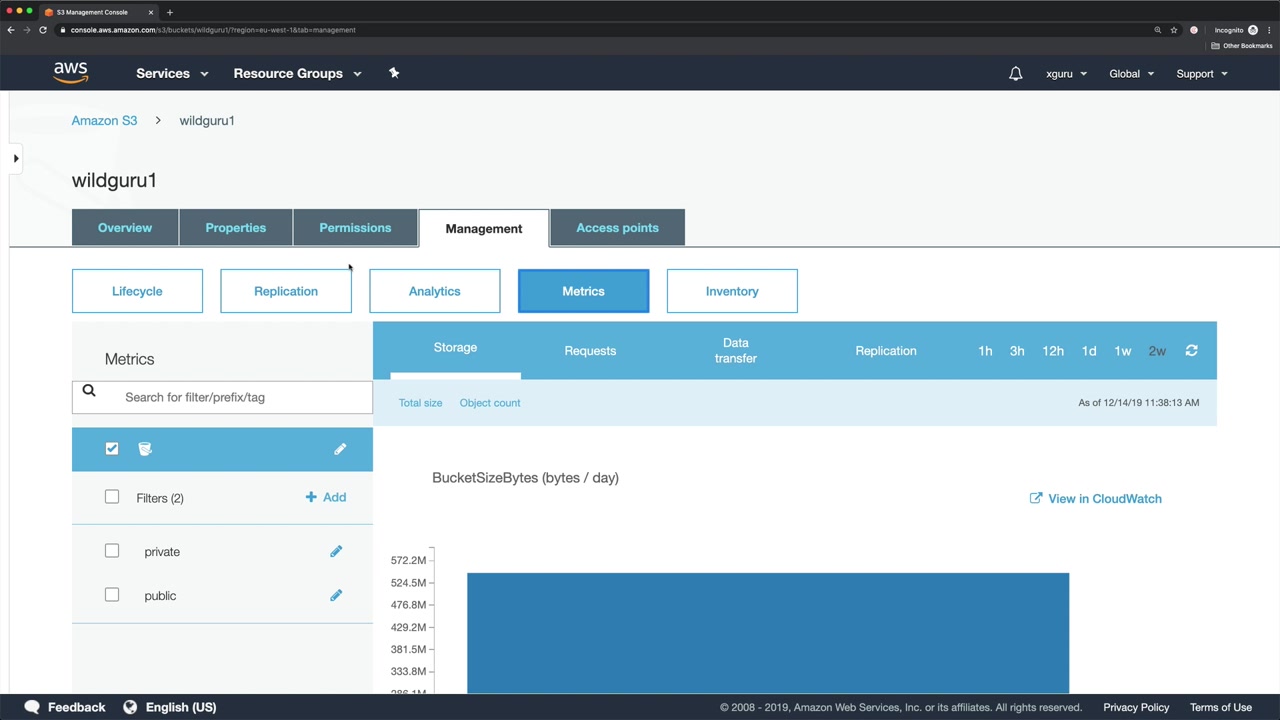Switch to the Overview tab
This screenshot has width=1280, height=720.
click(x=125, y=227)
